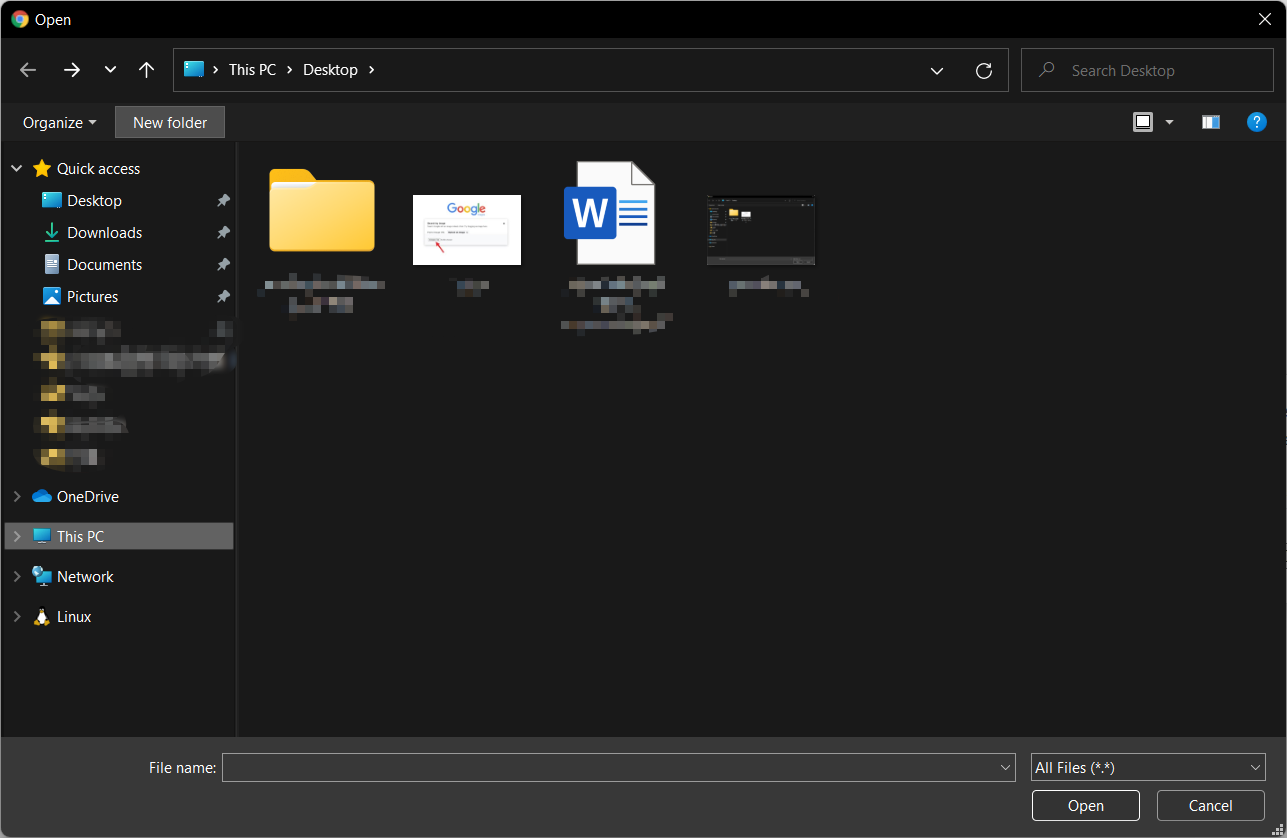Viewport: 1287px width, 838px height.
Task: Navigate to This PC via breadcrumb
Action: point(253,69)
